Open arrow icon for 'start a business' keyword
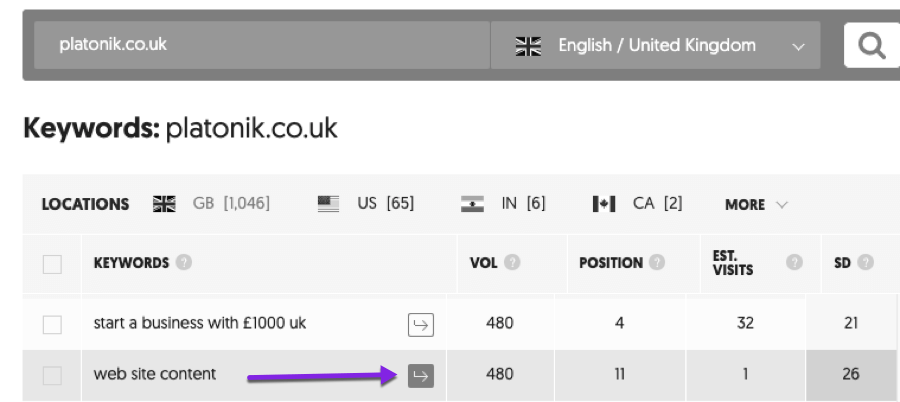The height and width of the screenshot is (402, 900). [x=421, y=324]
